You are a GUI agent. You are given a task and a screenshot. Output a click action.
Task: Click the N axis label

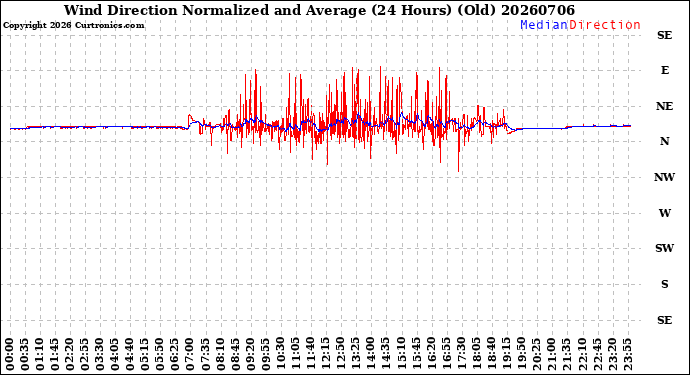(664, 141)
